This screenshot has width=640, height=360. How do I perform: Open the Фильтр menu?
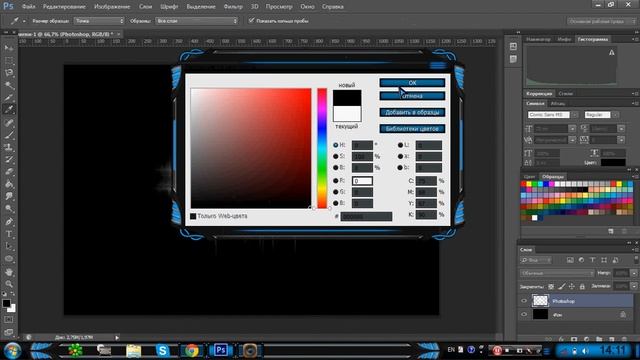(233, 7)
